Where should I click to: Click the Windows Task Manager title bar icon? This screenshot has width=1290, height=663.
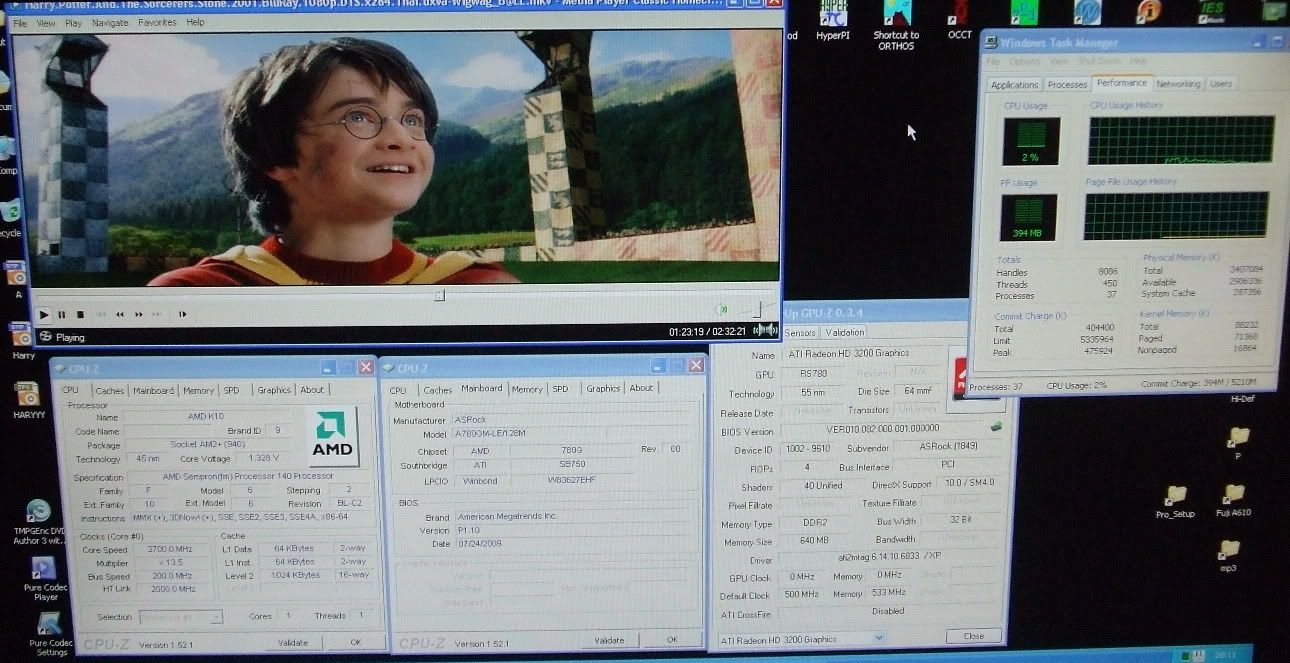coord(991,43)
